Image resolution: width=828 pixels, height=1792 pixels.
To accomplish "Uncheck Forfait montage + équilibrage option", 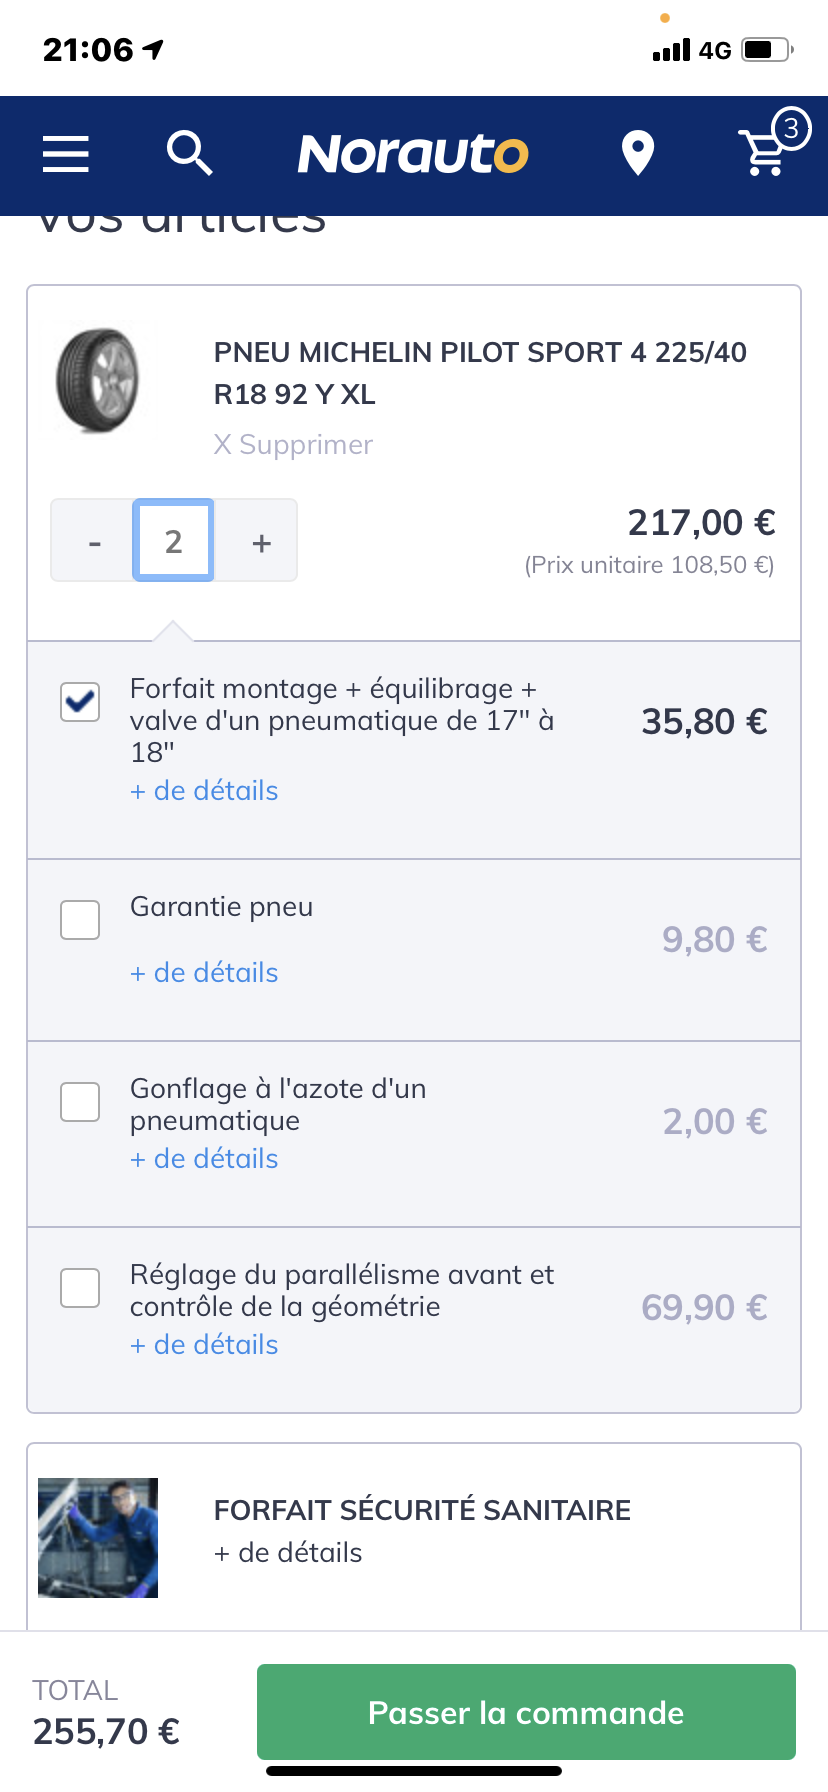I will tap(80, 701).
